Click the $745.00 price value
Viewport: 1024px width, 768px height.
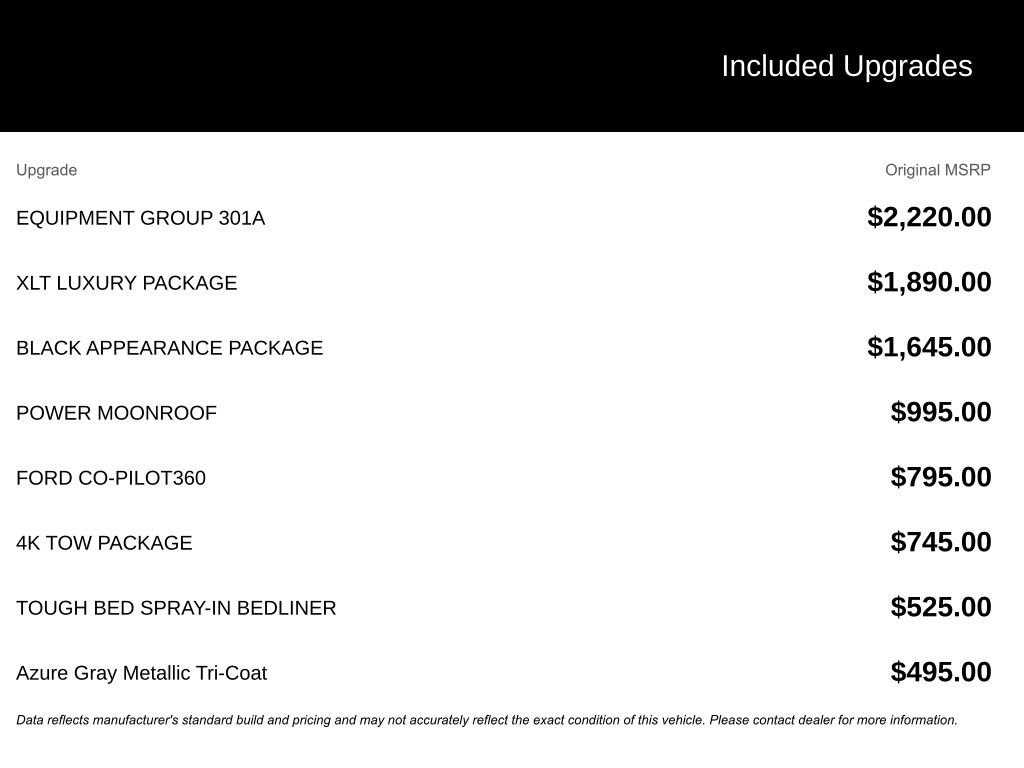[x=941, y=542]
